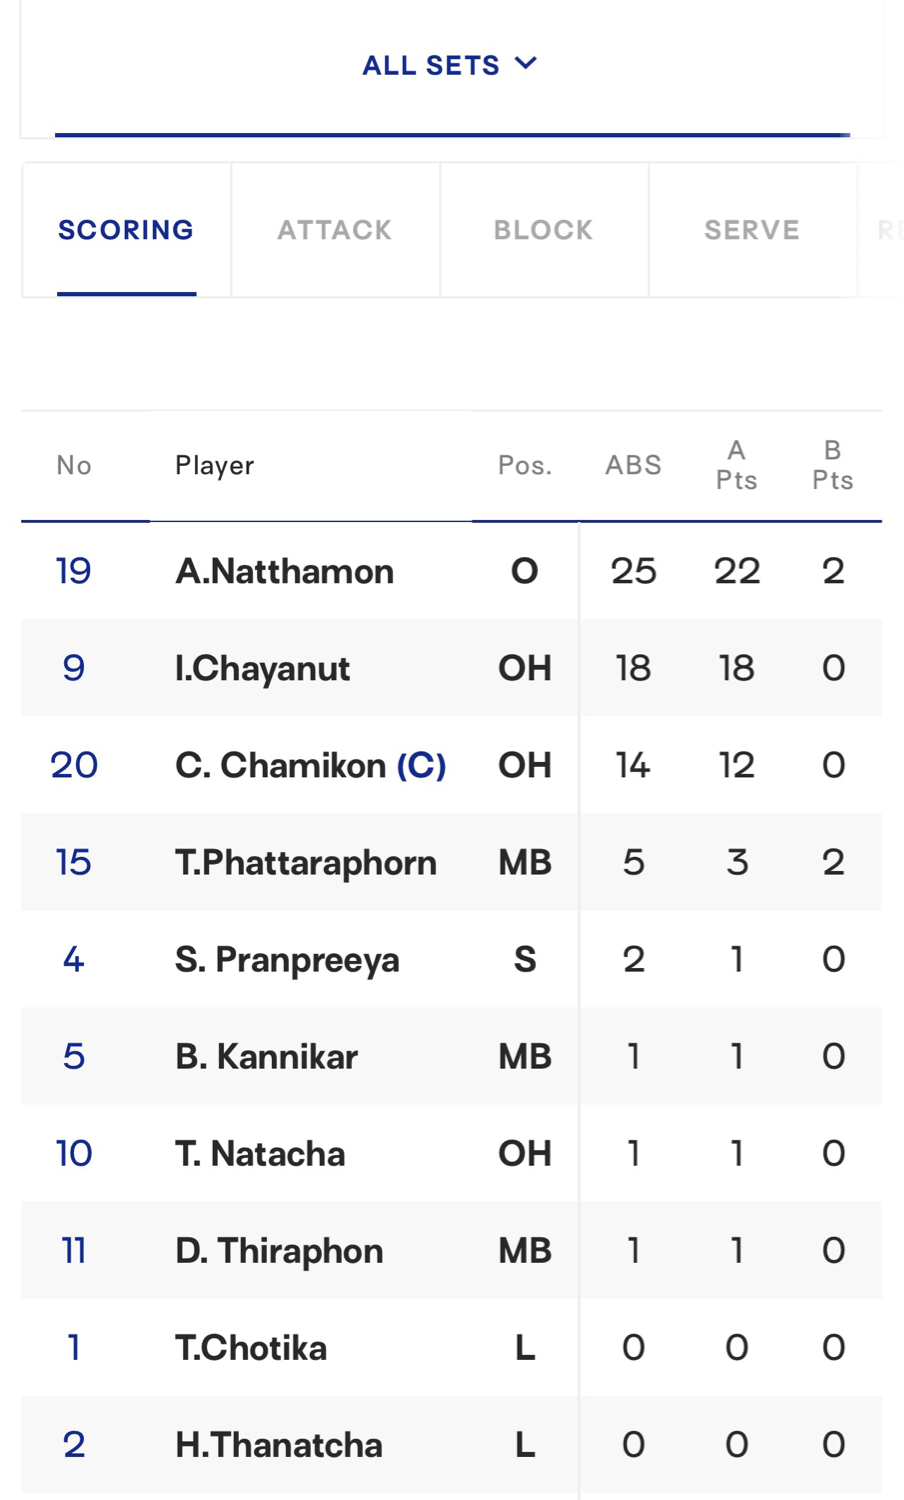The image size is (904, 1500).
Task: Switch to the BLOCK tab
Action: tap(544, 230)
